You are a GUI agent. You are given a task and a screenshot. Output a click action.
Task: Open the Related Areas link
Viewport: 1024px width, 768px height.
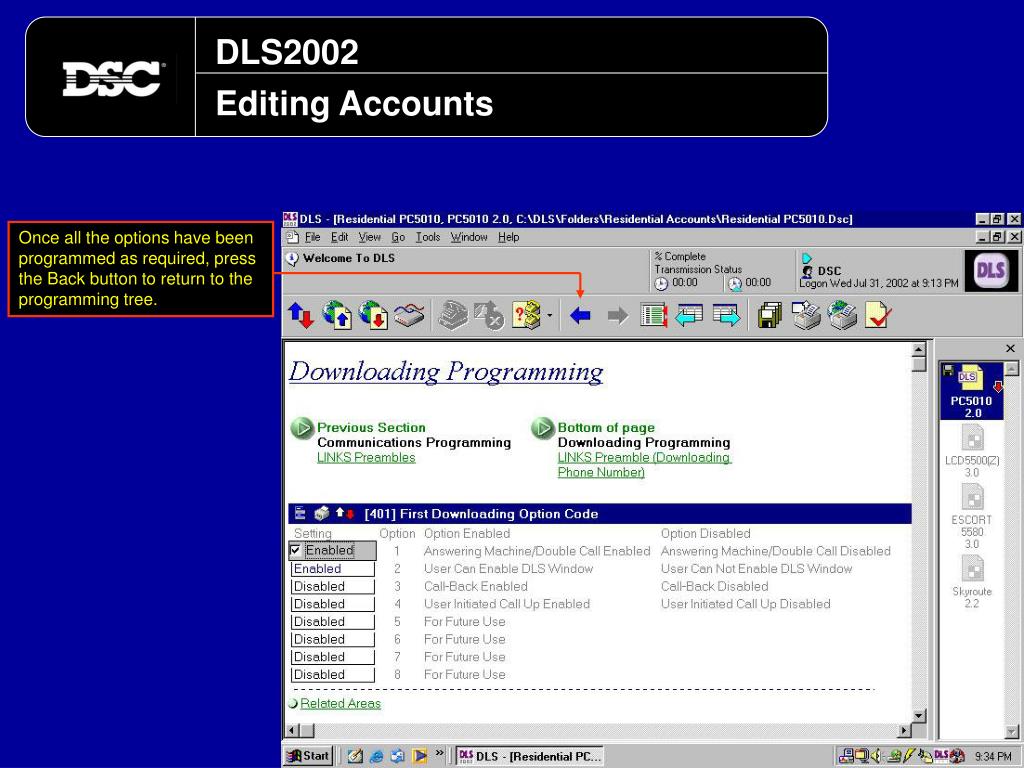click(340, 703)
